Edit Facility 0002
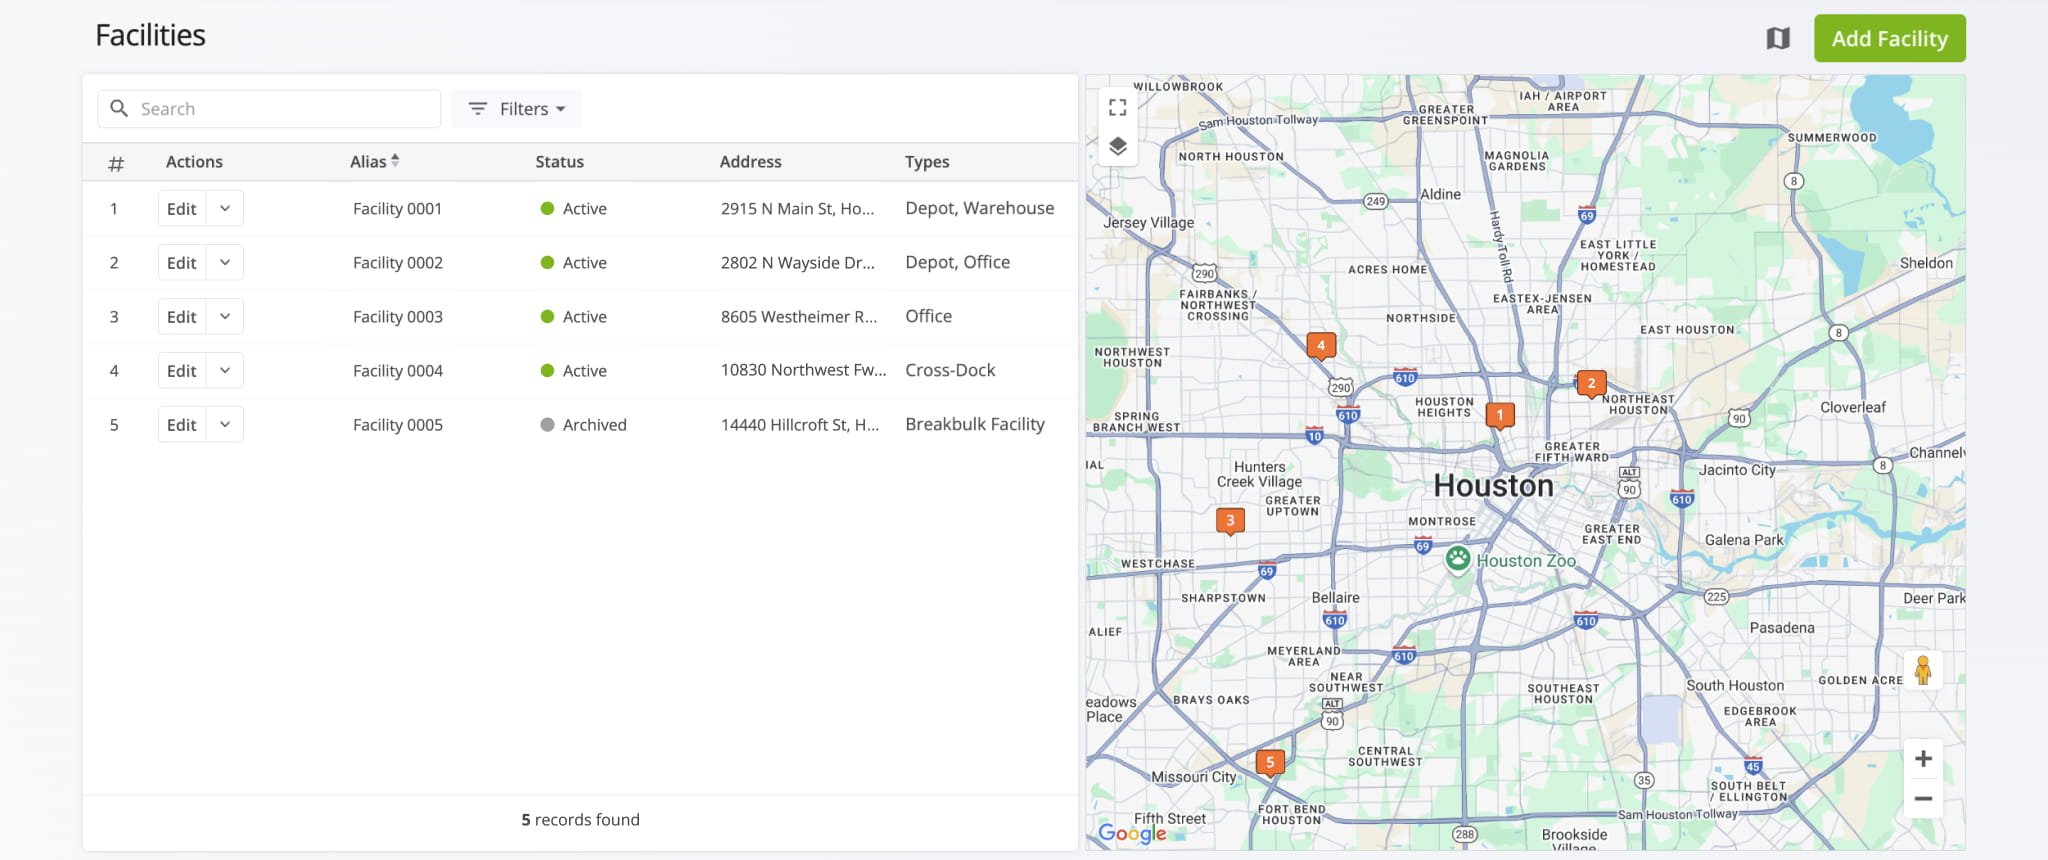Screen dimensions: 2048x860 (x=182, y=263)
